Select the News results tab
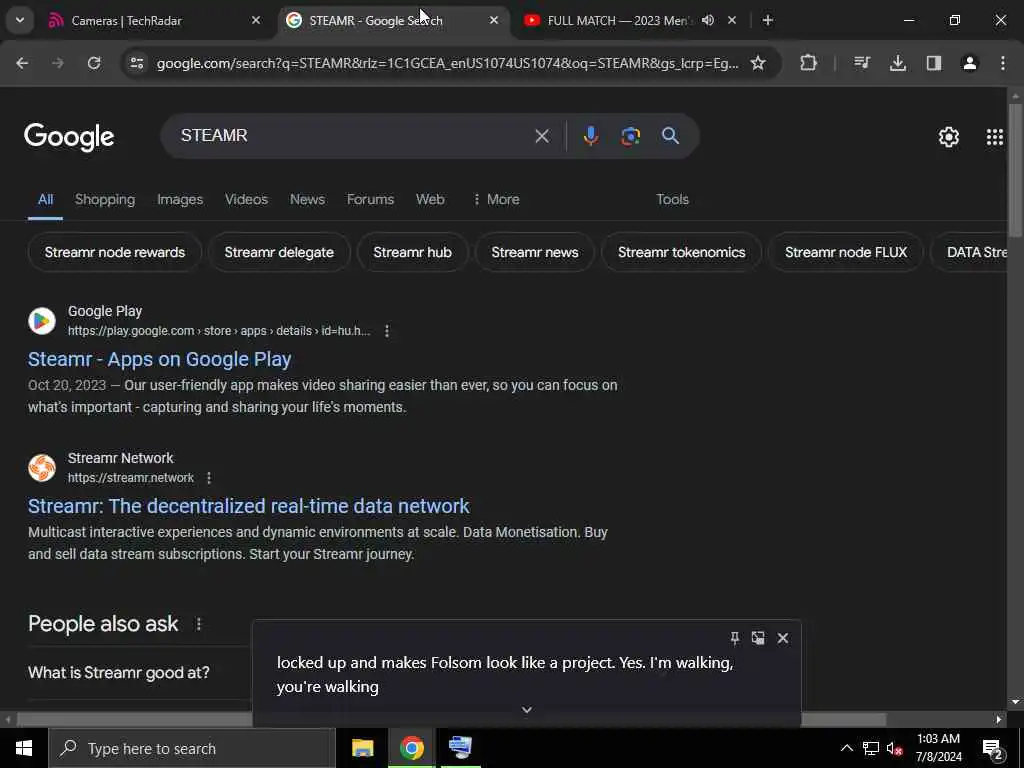Viewport: 1024px width, 768px height. (x=307, y=199)
